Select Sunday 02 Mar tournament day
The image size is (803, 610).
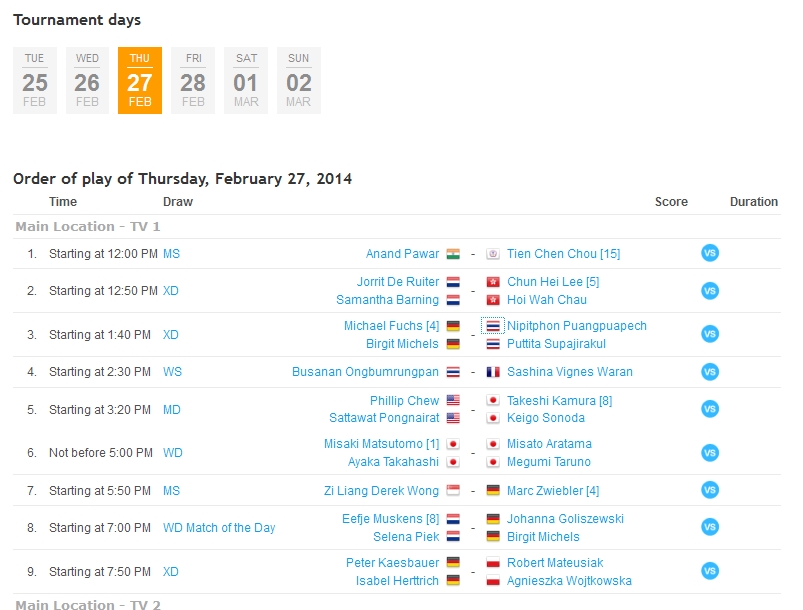299,81
